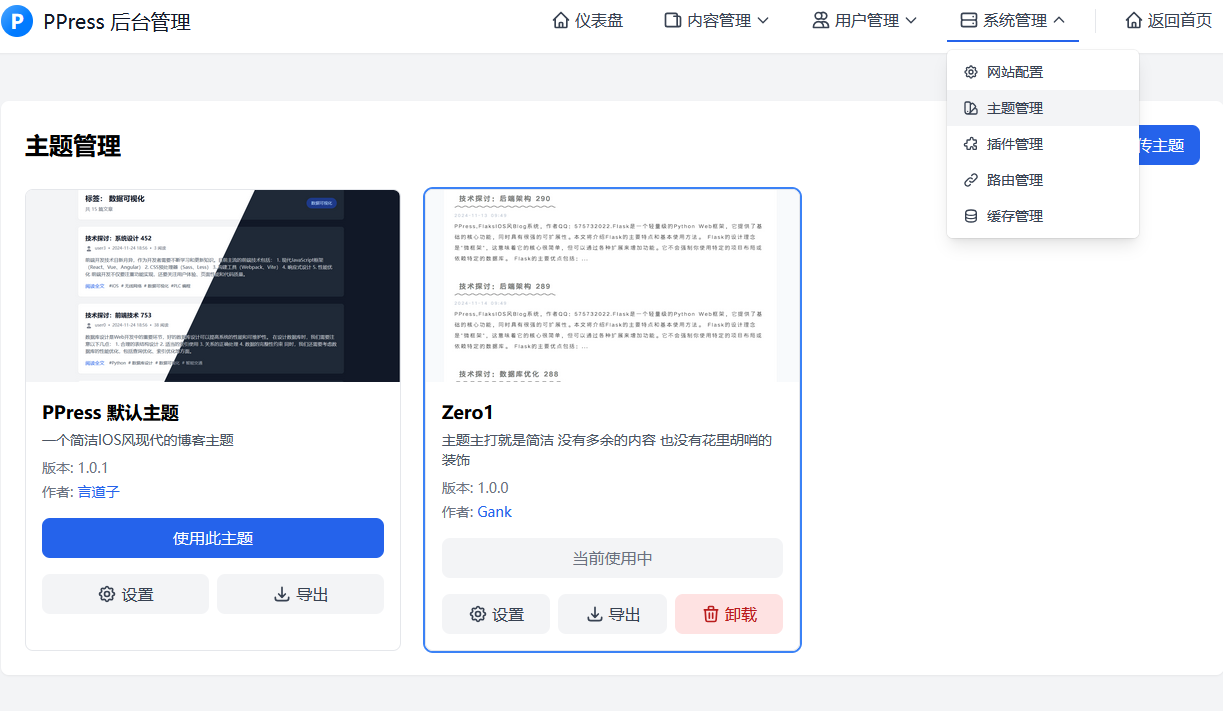Expand the 用户管理 dropdown menu
1223x711 pixels.
point(865,21)
